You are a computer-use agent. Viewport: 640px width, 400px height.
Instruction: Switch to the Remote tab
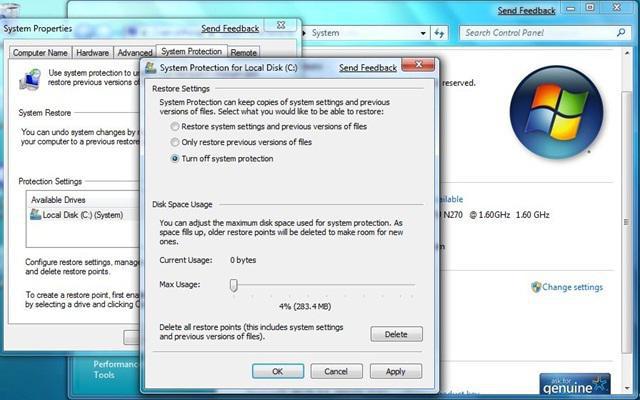point(243,53)
